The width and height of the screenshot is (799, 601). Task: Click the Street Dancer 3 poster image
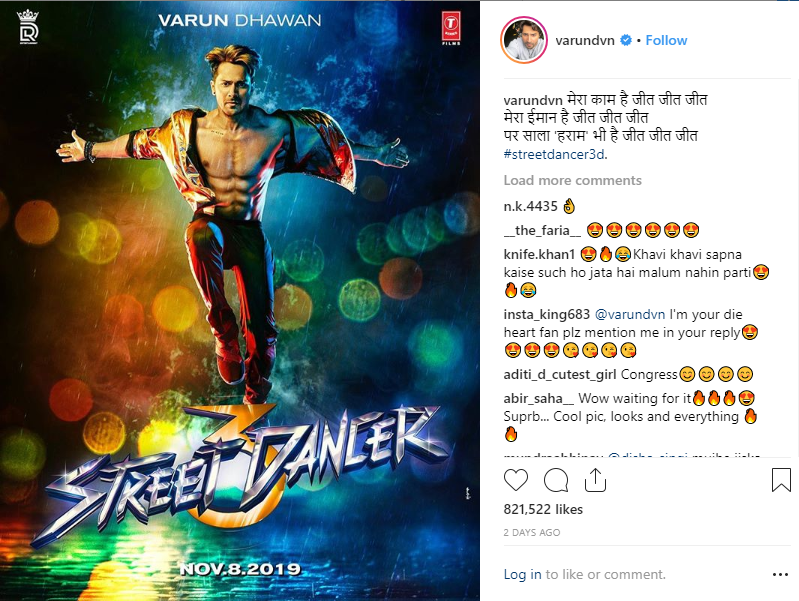239,301
